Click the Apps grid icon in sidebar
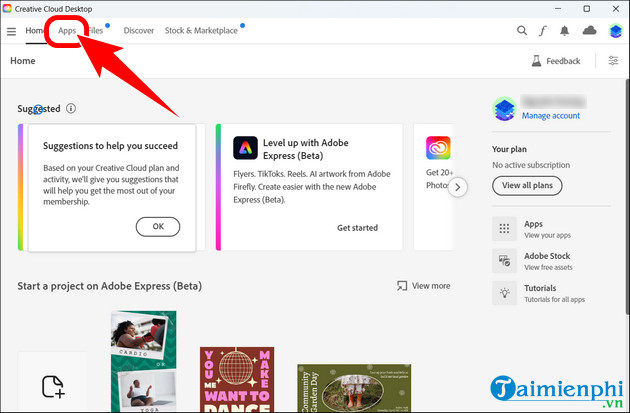 (x=504, y=229)
